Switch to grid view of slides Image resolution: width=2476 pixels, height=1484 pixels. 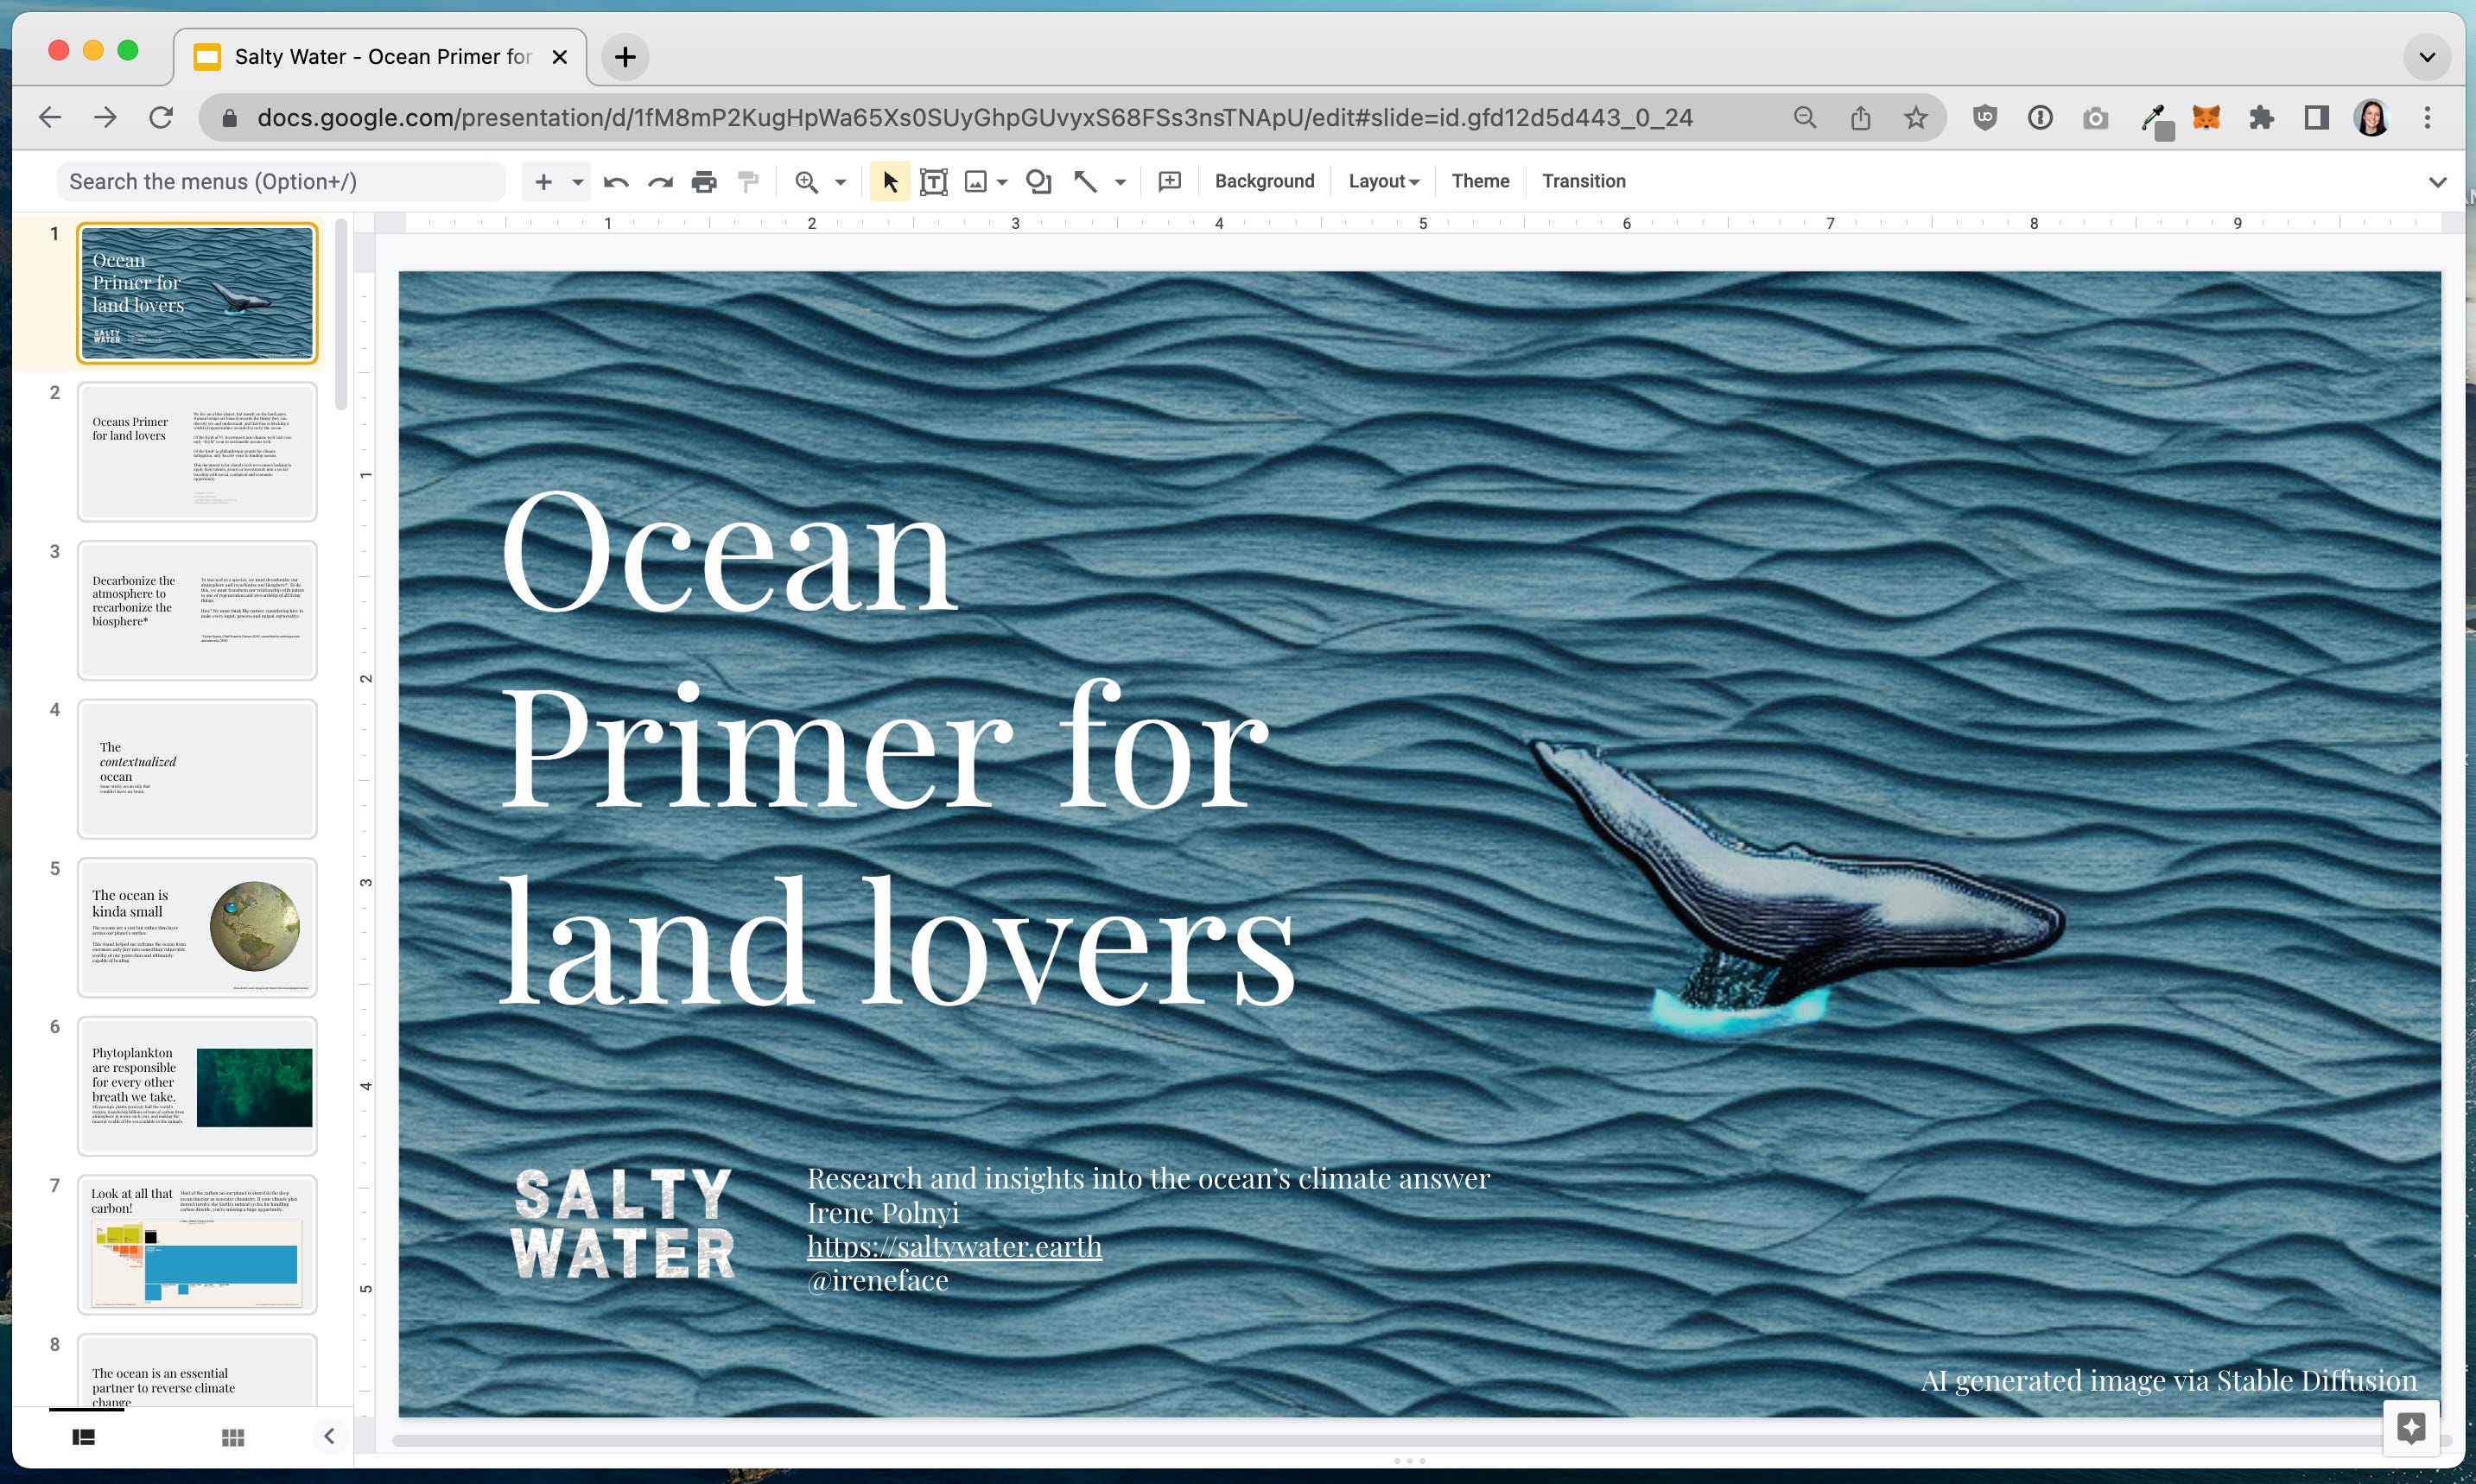233,1437
